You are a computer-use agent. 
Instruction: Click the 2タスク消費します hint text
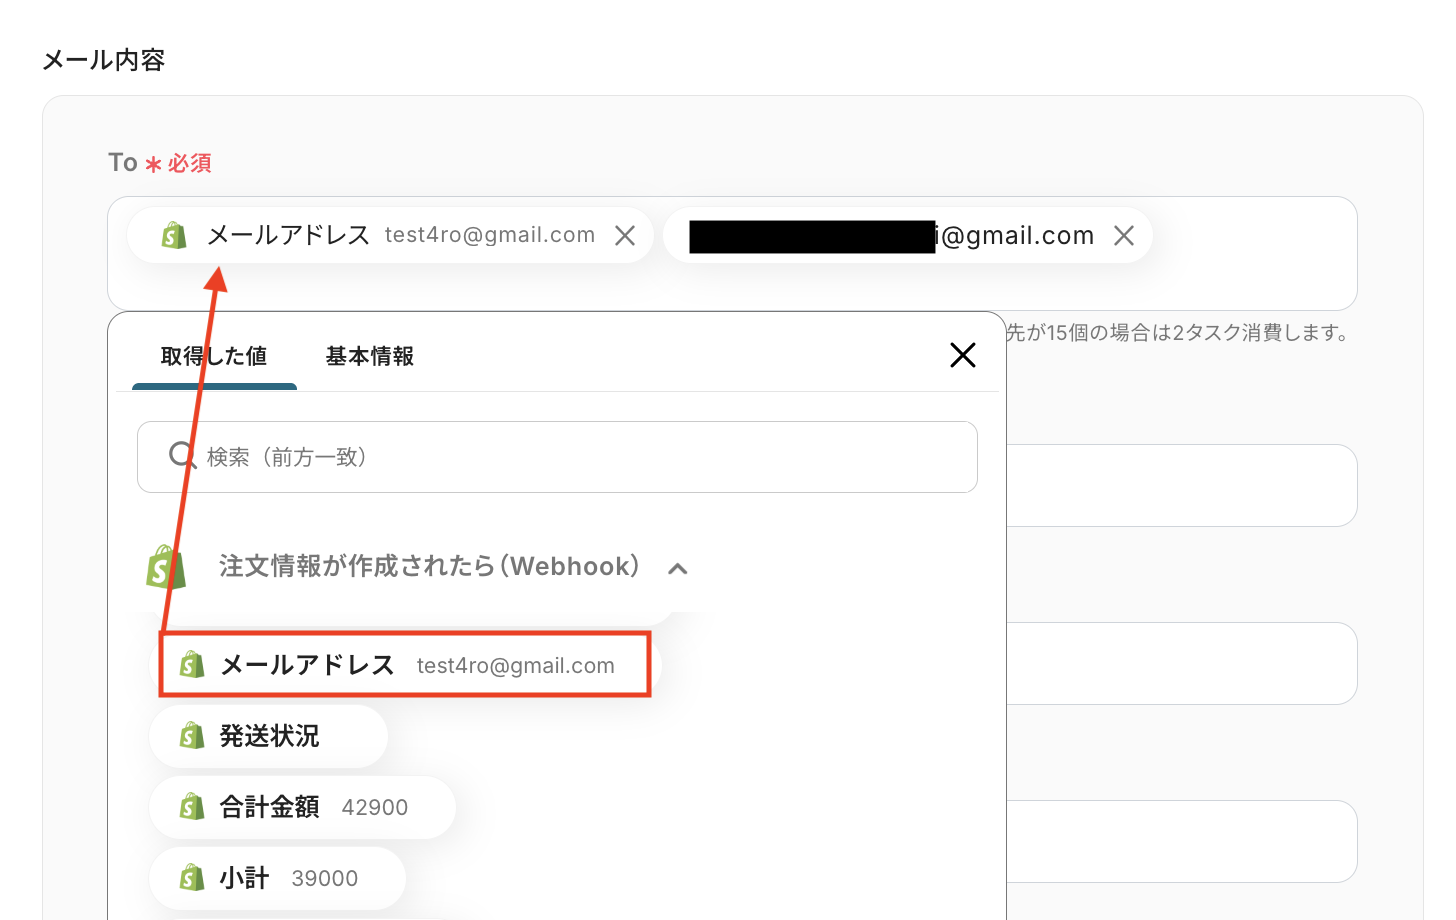click(1178, 332)
